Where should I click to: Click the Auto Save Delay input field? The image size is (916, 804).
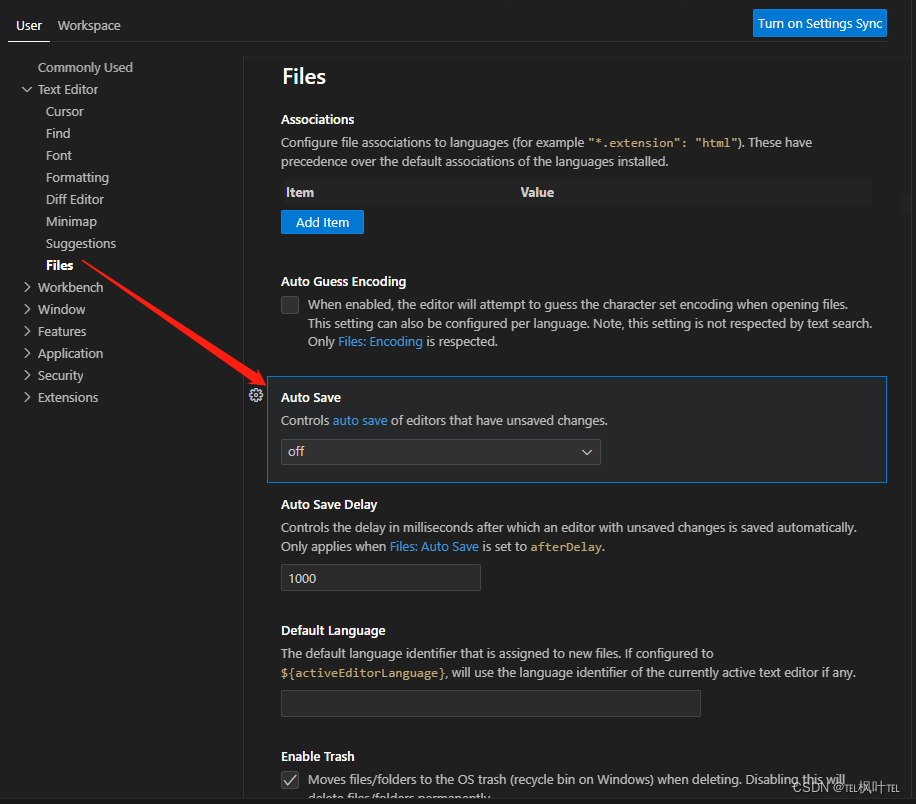pyautogui.click(x=380, y=577)
